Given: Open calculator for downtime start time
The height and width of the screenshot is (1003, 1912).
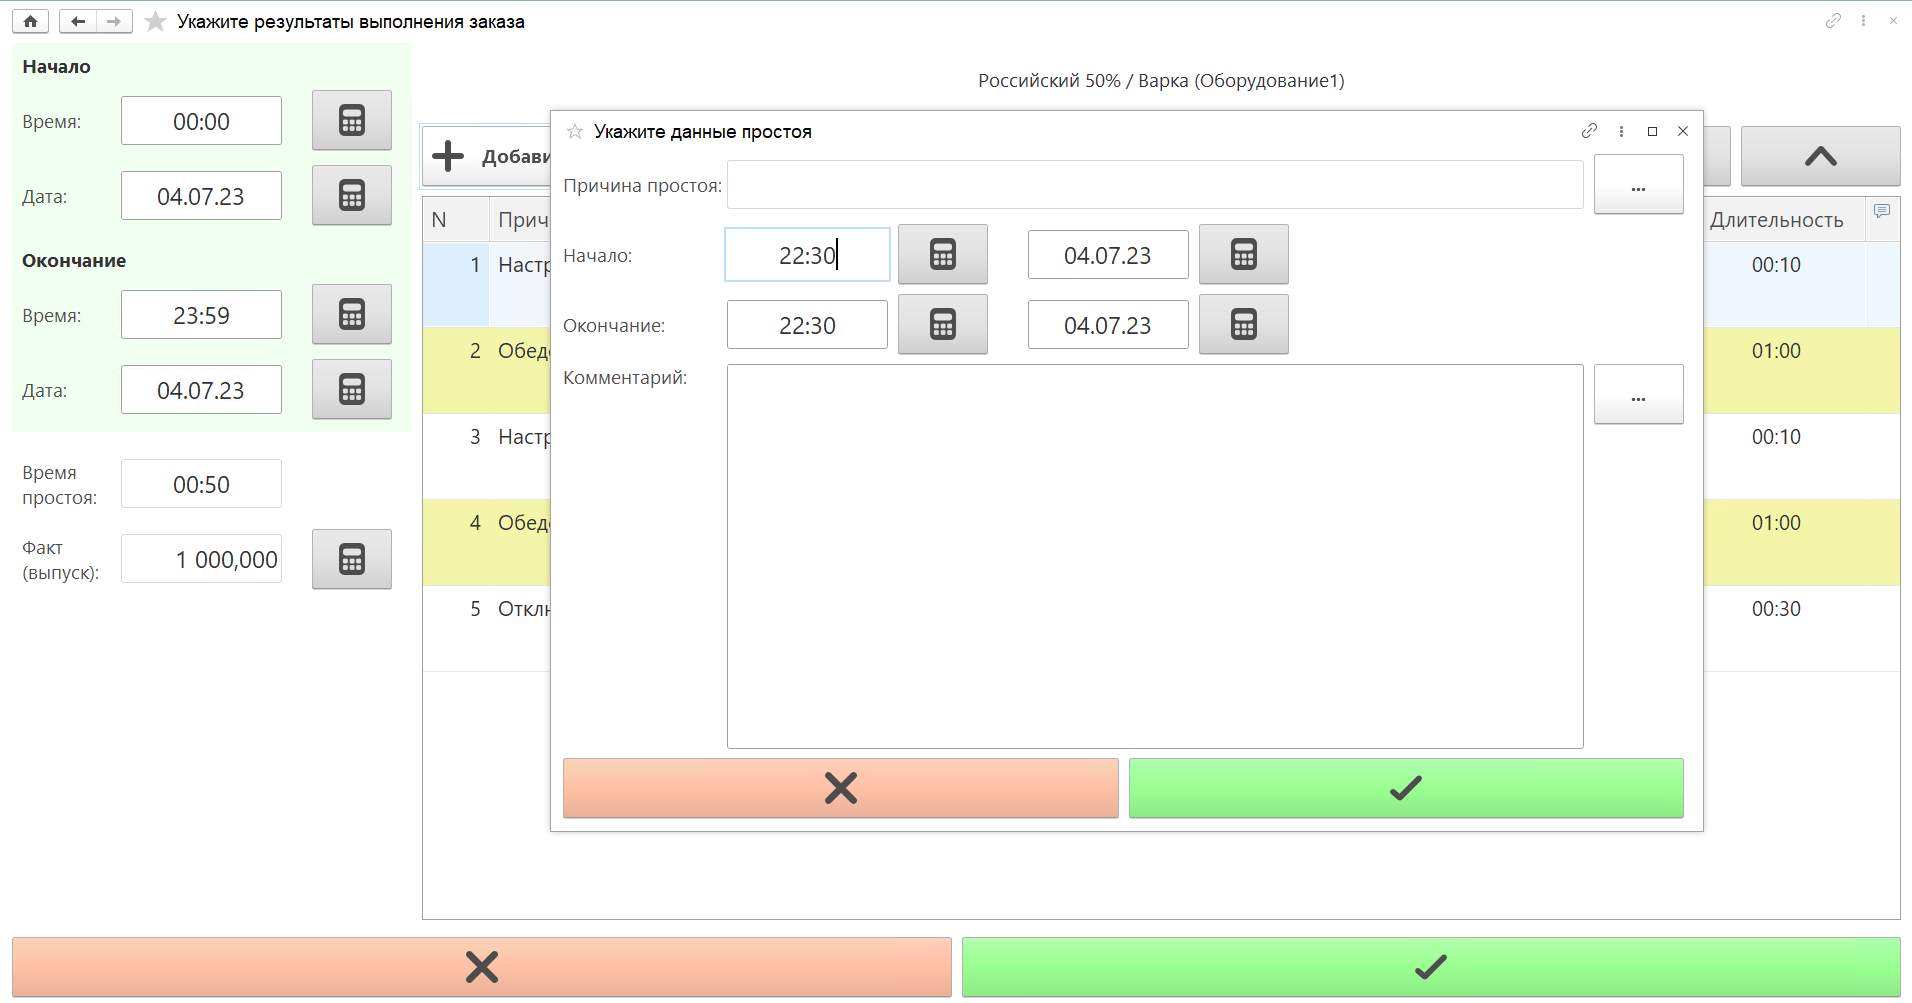Looking at the screenshot, I should point(942,254).
